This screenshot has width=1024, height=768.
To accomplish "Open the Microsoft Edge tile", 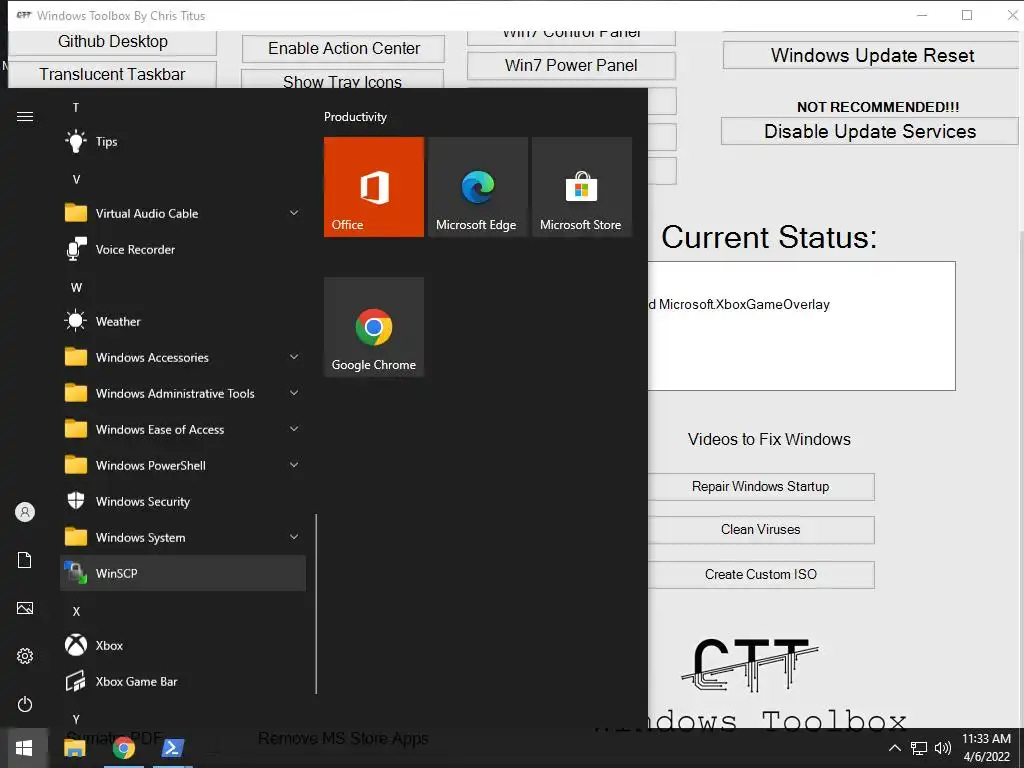I will click(477, 187).
